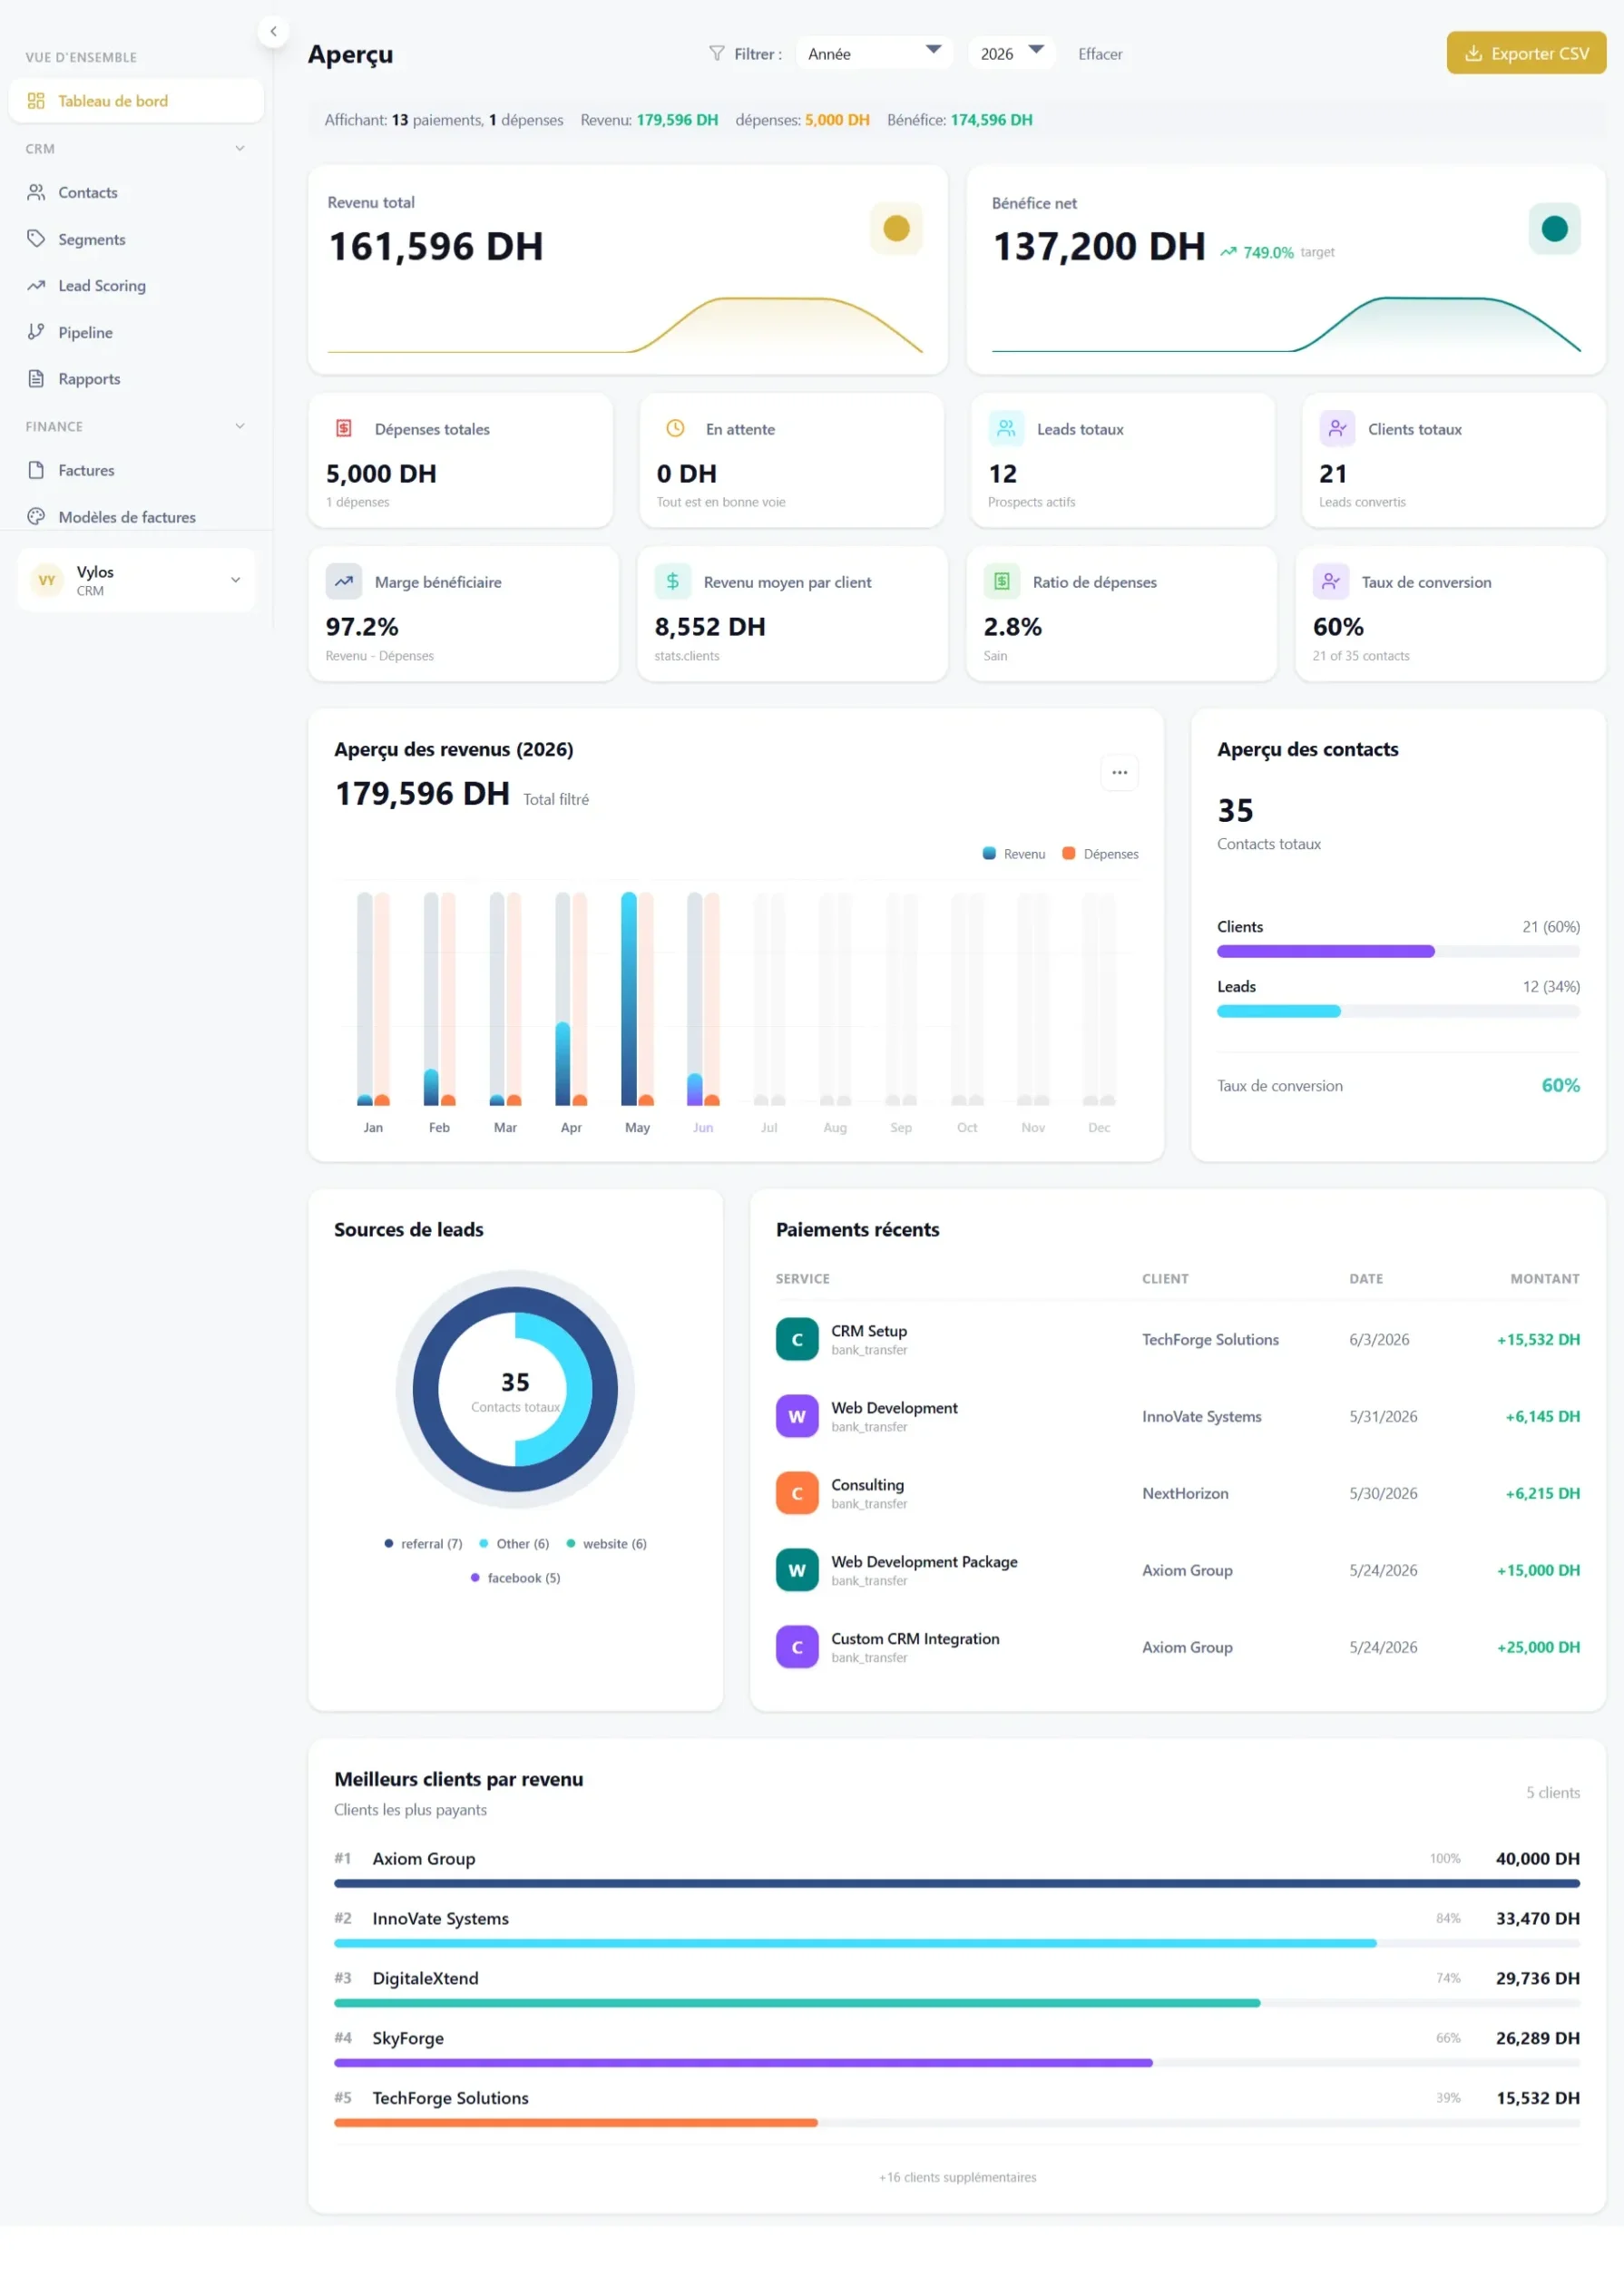1624x2277 pixels.
Task: Open Tableau de bord in sidebar
Action: (136, 101)
